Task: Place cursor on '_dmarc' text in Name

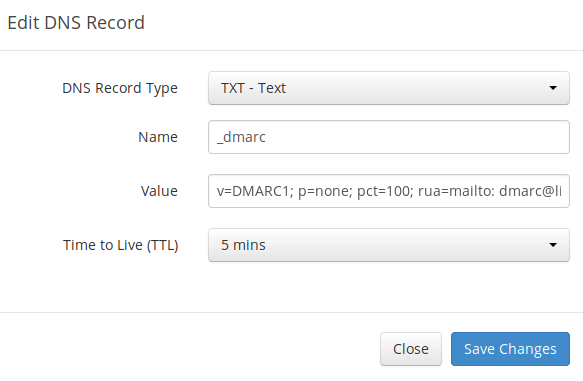Action: click(x=241, y=137)
